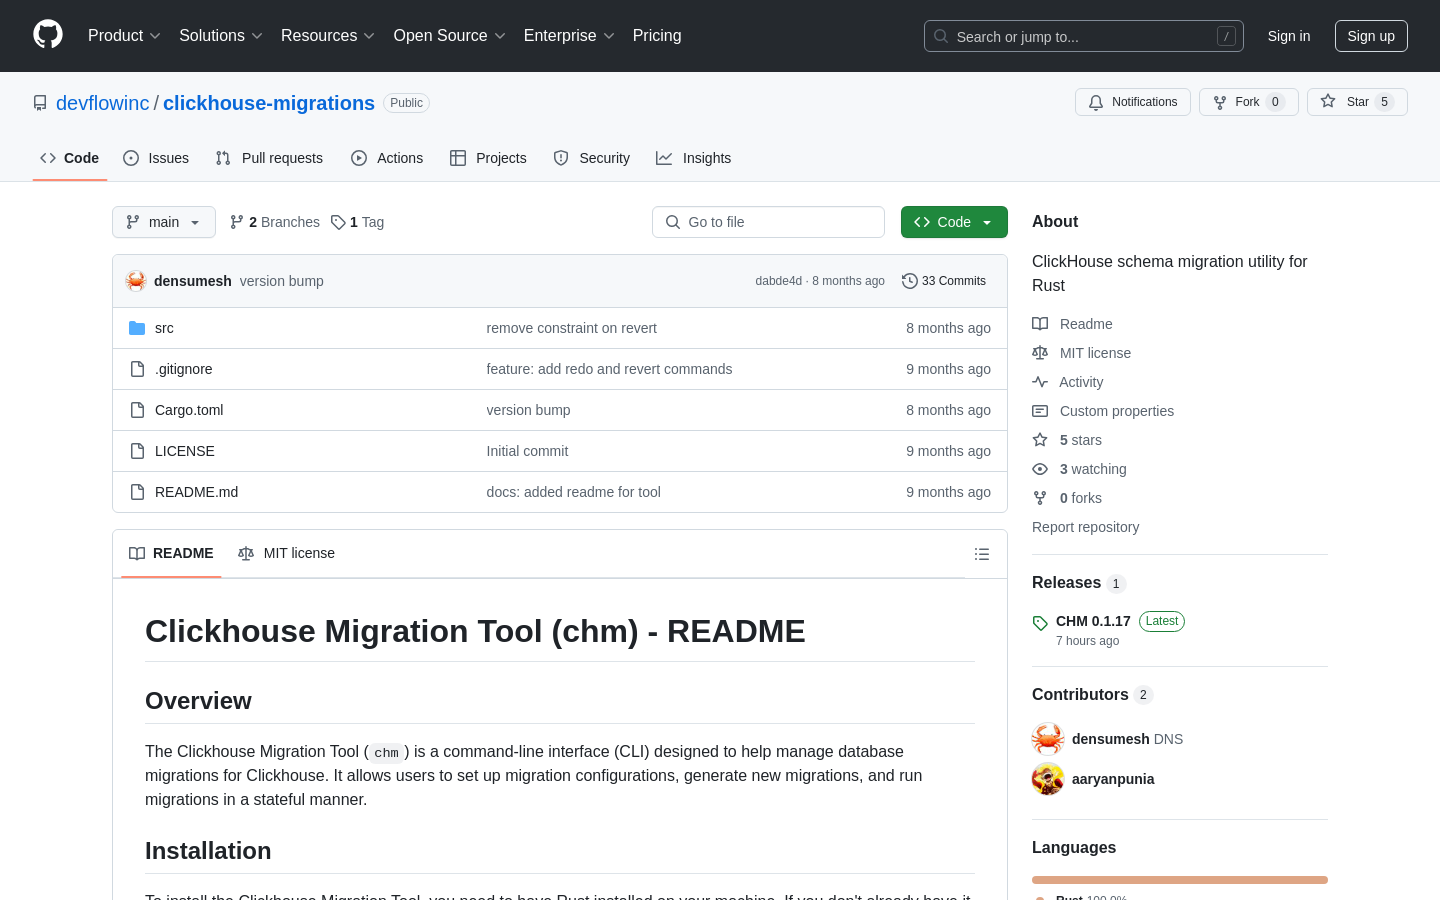This screenshot has height=900, width=1440.
Task: Open 'feature: add redo and revert commands' commit
Action: [609, 369]
